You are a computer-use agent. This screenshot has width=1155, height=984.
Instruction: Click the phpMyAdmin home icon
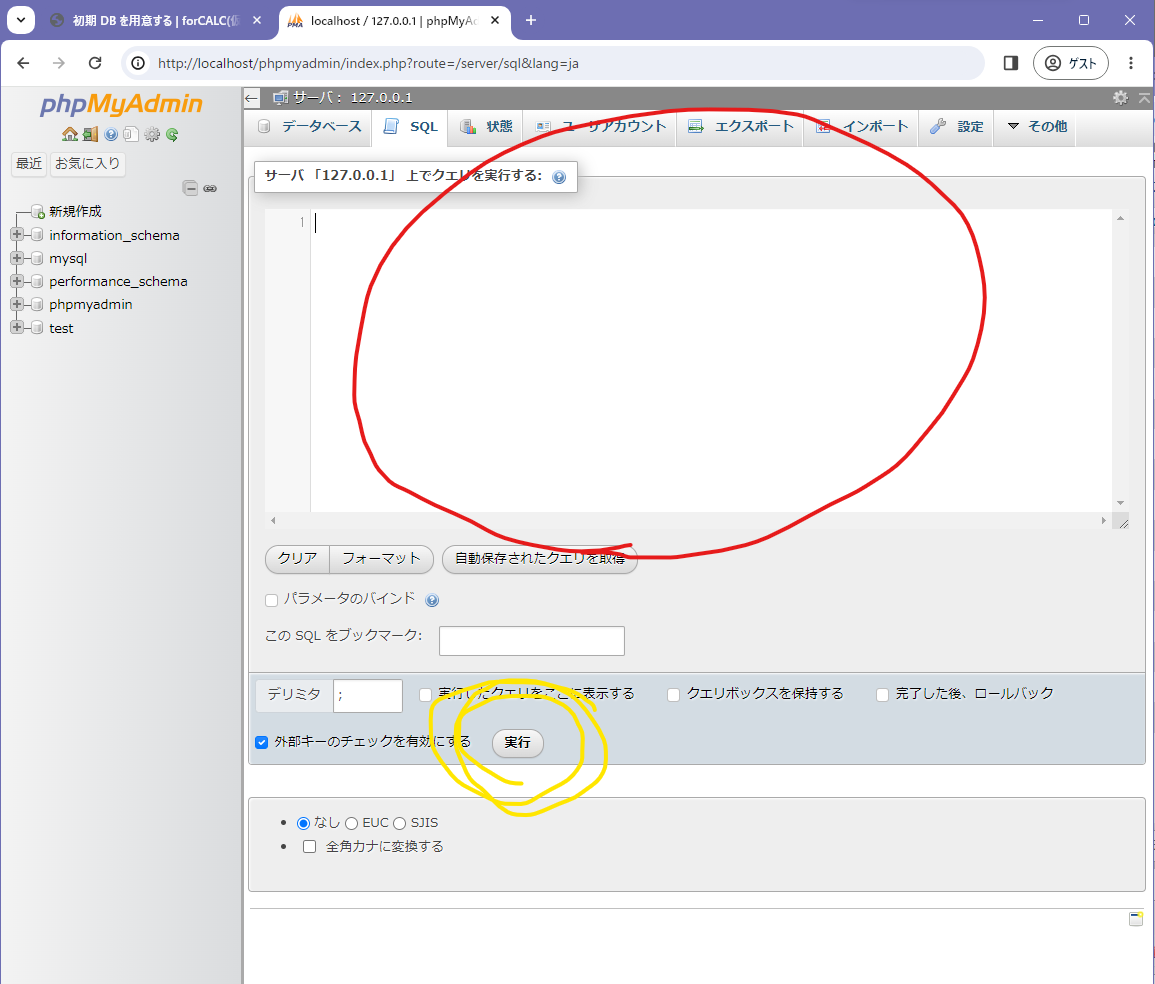(69, 134)
